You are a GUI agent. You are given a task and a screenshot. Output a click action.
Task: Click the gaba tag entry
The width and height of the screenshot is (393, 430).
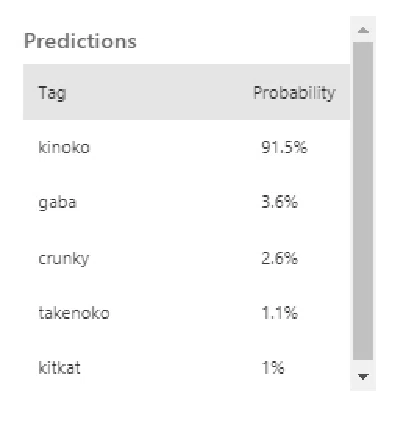point(58,202)
